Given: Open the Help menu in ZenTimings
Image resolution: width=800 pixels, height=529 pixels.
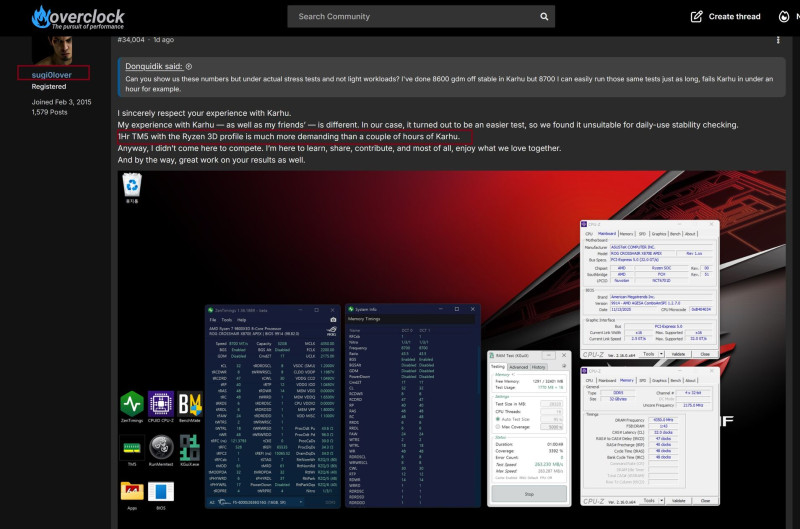Looking at the screenshot, I should (241, 320).
